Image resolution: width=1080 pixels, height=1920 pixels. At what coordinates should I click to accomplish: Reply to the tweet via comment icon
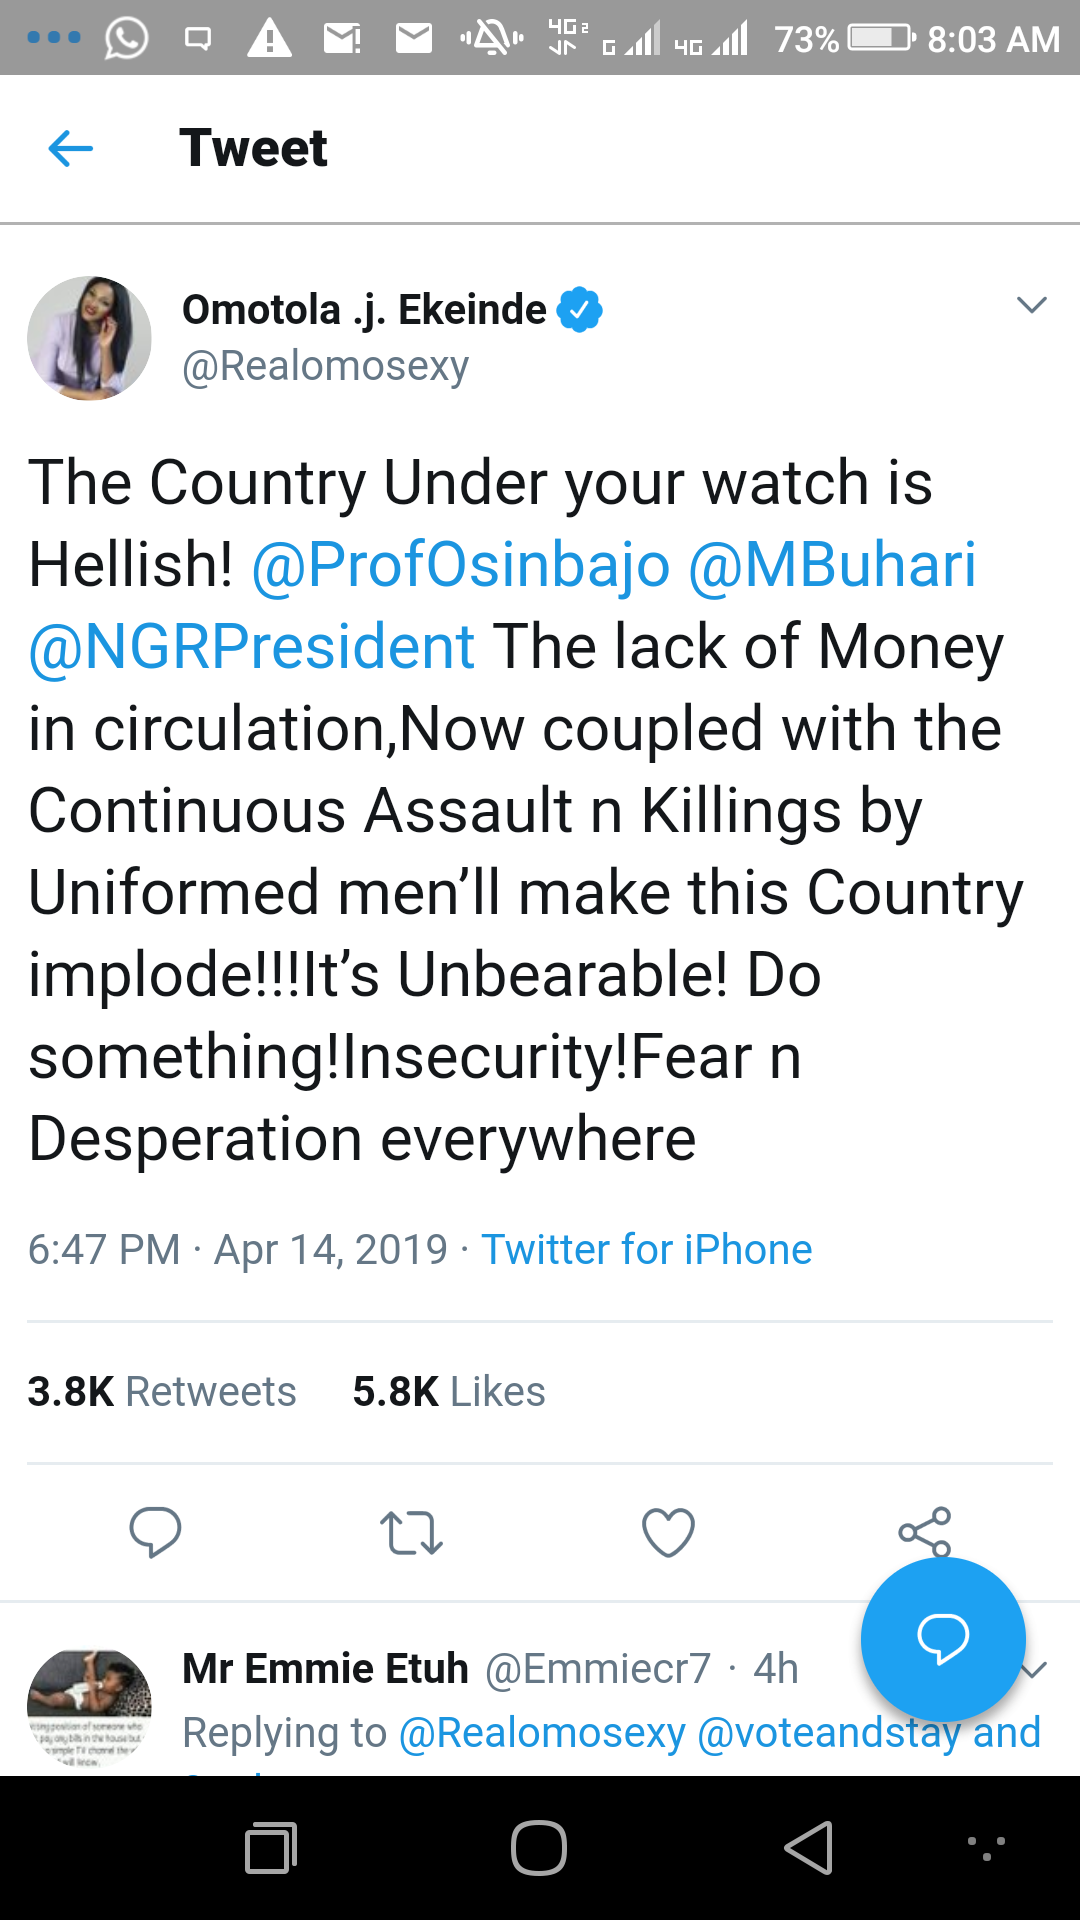coord(155,1532)
